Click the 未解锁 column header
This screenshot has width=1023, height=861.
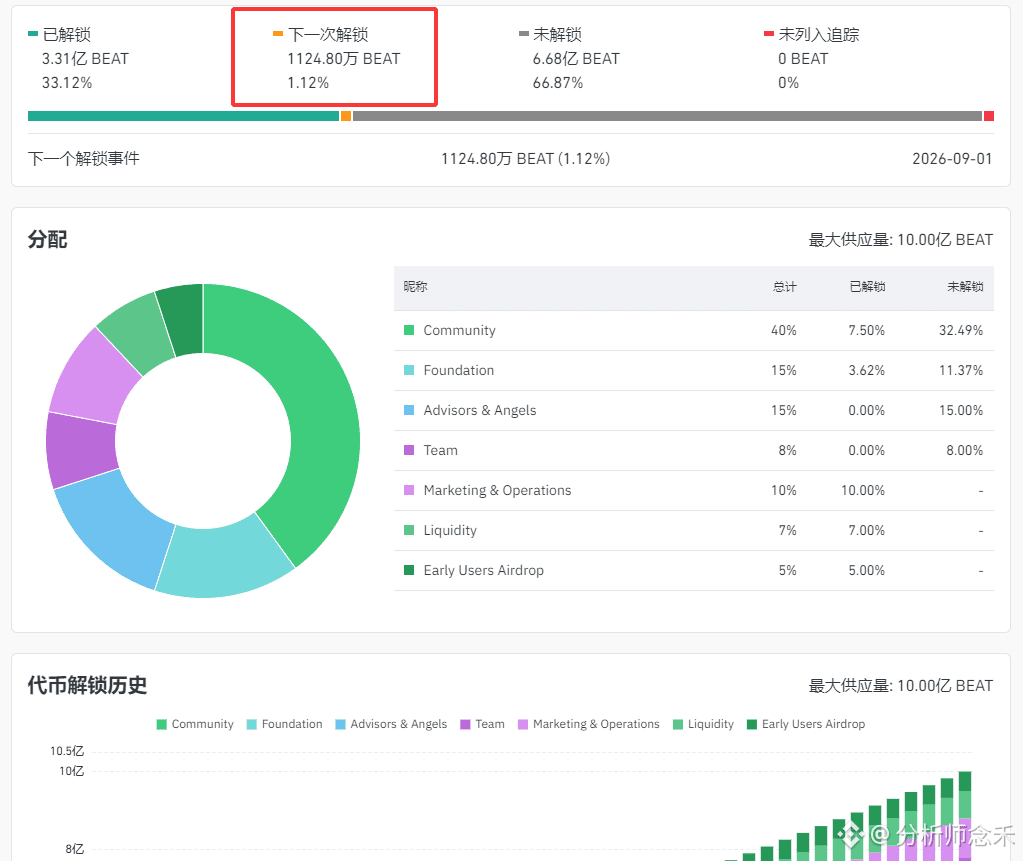[x=965, y=286]
